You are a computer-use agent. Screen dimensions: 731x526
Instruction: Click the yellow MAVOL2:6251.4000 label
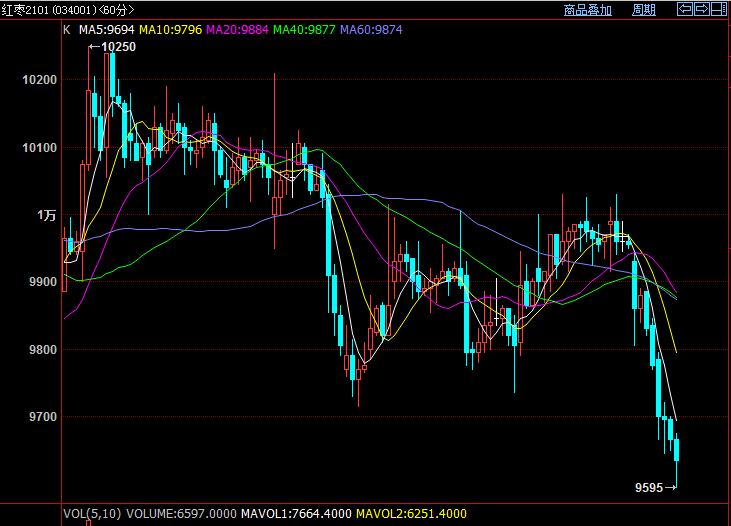click(410, 514)
